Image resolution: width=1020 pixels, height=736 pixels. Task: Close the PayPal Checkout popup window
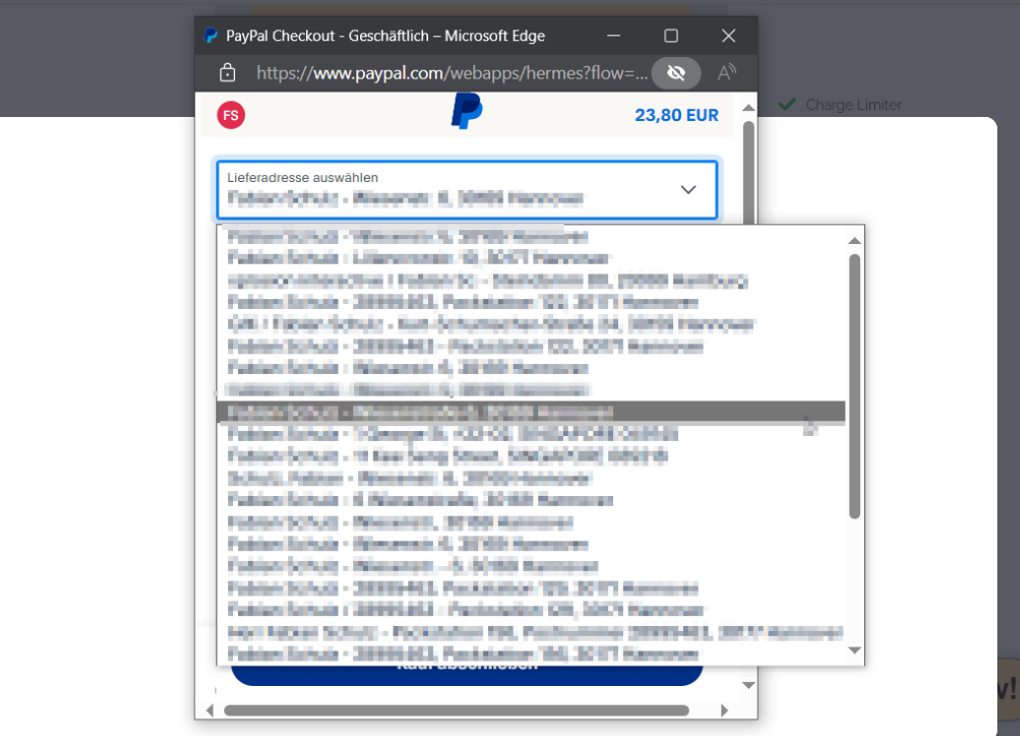pyautogui.click(x=729, y=36)
